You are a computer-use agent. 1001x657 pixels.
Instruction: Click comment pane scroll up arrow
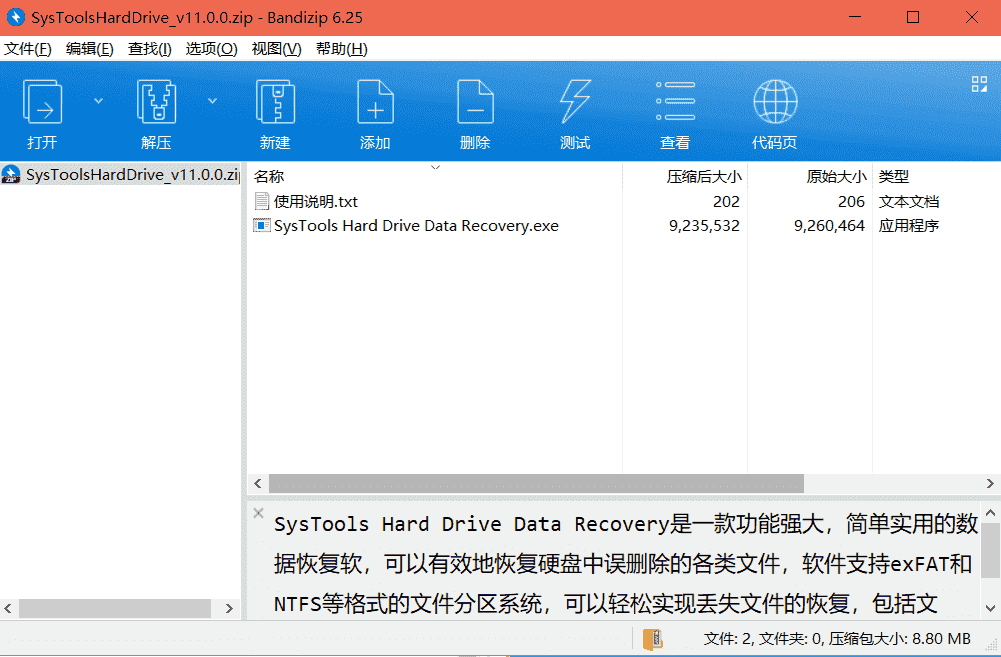(990, 513)
